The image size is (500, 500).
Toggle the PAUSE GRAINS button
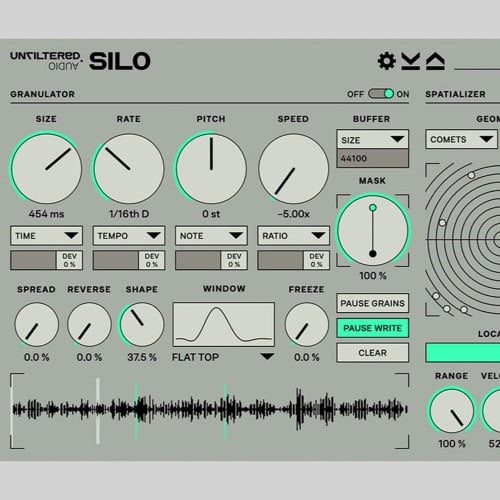tap(372, 303)
